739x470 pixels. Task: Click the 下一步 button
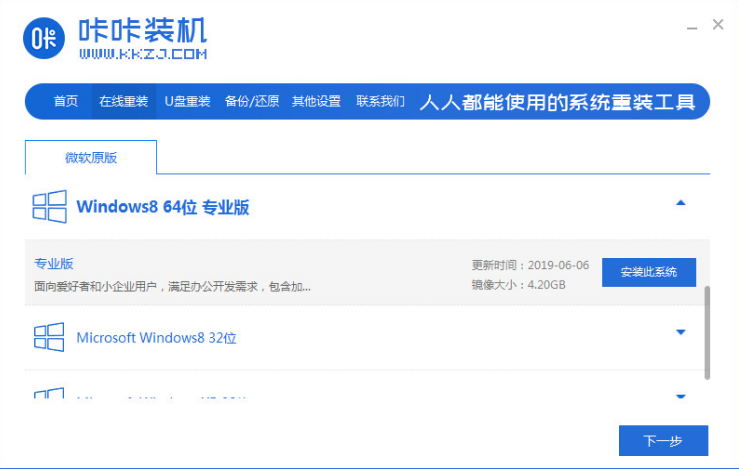coord(662,440)
